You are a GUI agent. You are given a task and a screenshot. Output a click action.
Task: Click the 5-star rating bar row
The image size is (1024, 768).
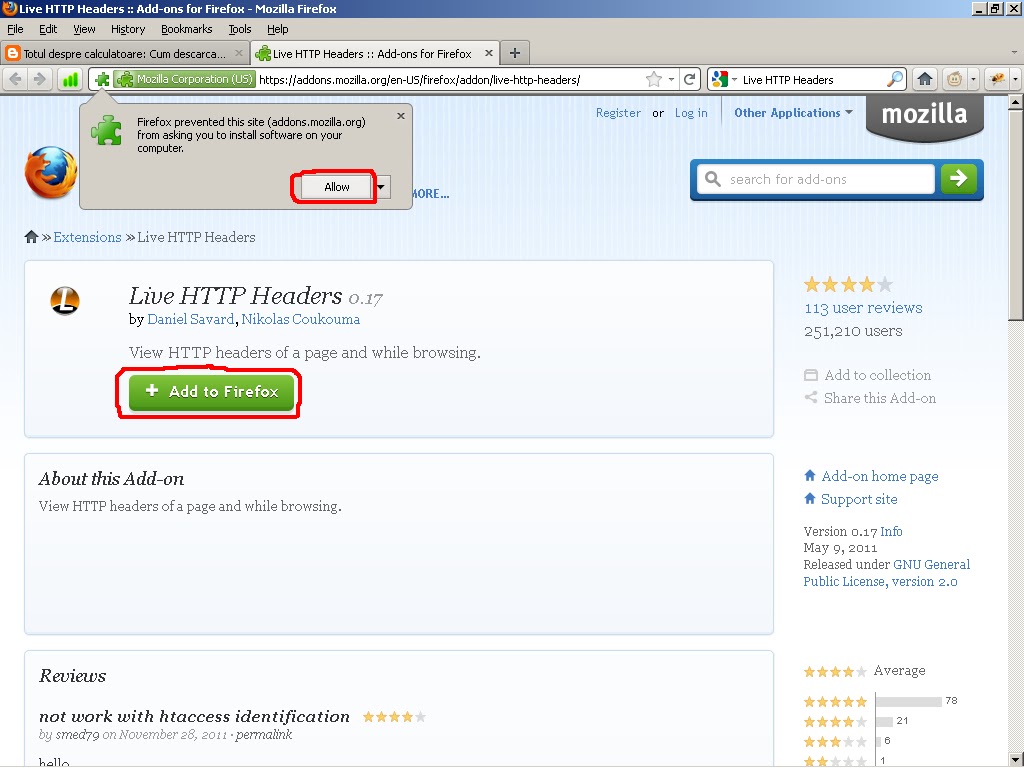[x=880, y=701]
